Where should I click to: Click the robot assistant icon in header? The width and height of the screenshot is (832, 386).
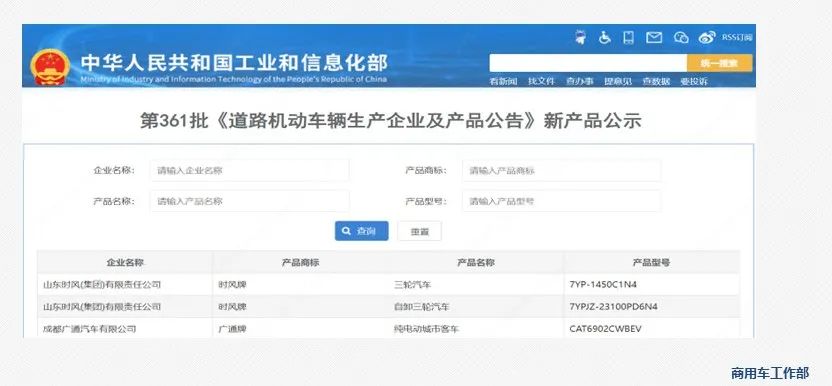point(581,37)
